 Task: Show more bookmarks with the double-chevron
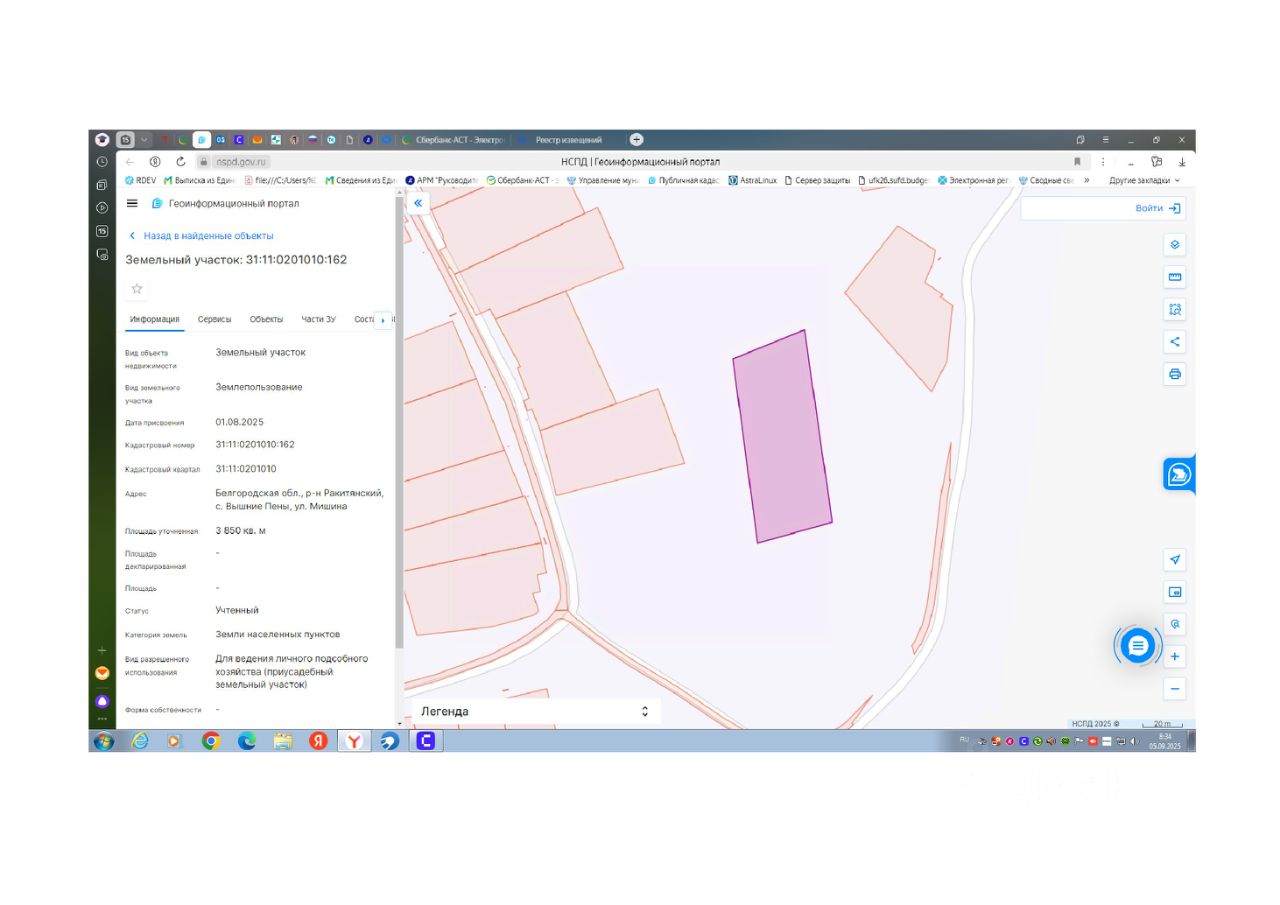1086,180
